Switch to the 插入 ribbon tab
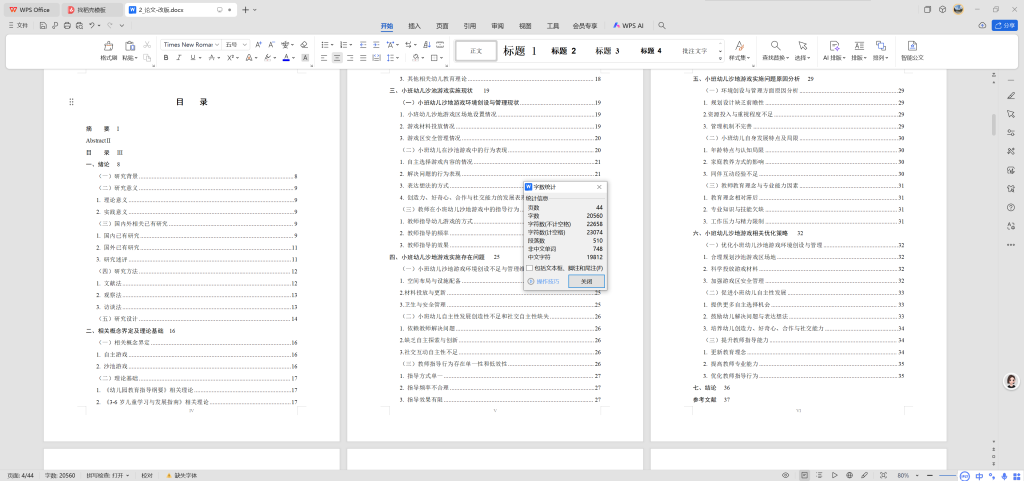 tap(414, 24)
